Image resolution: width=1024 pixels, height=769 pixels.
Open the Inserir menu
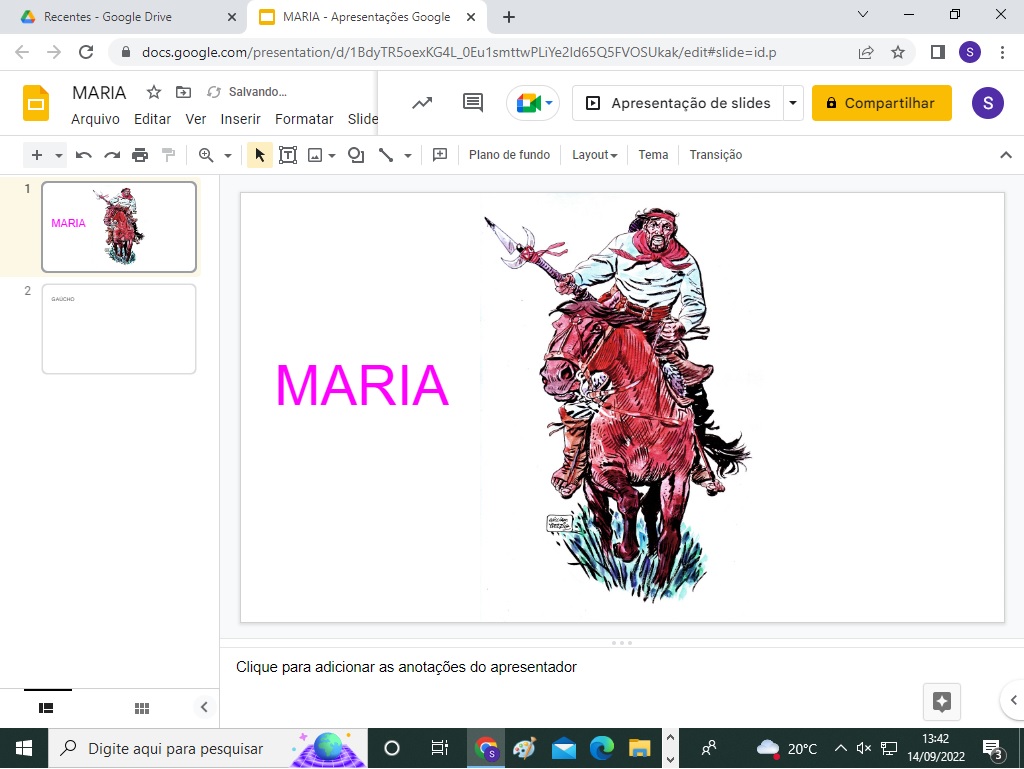click(240, 119)
